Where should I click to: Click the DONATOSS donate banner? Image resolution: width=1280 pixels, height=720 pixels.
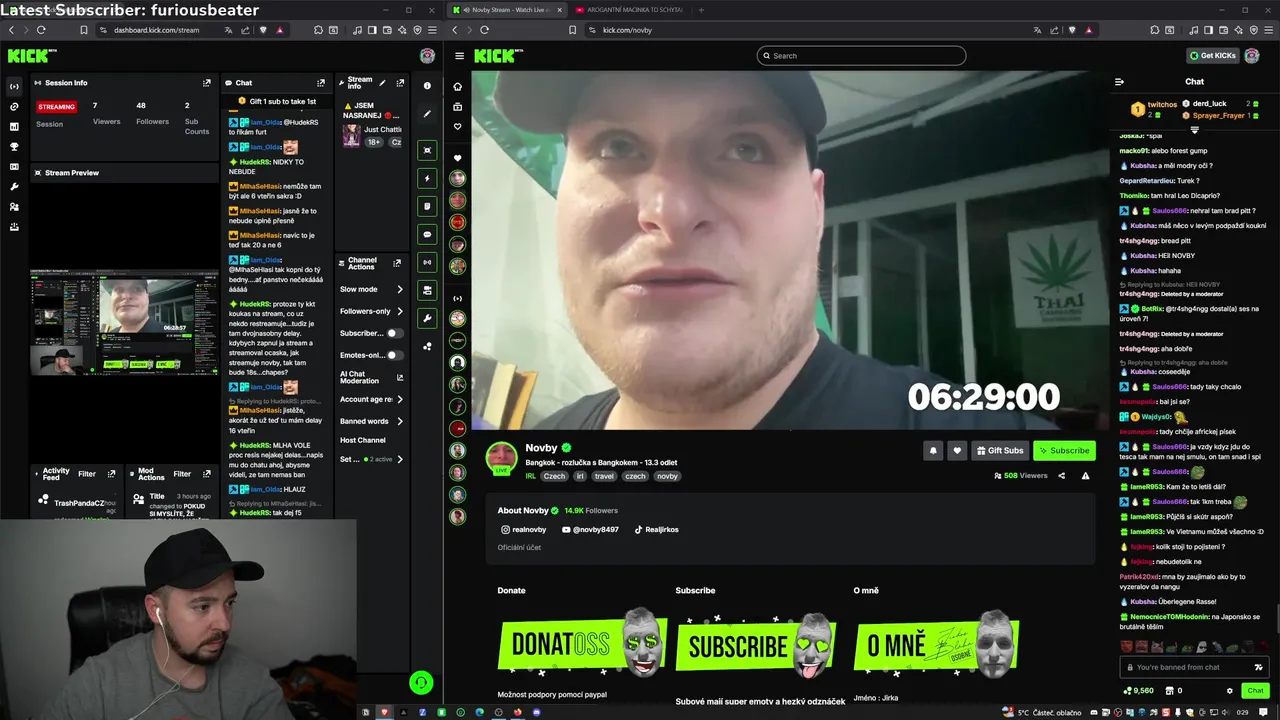pyautogui.click(x=583, y=642)
